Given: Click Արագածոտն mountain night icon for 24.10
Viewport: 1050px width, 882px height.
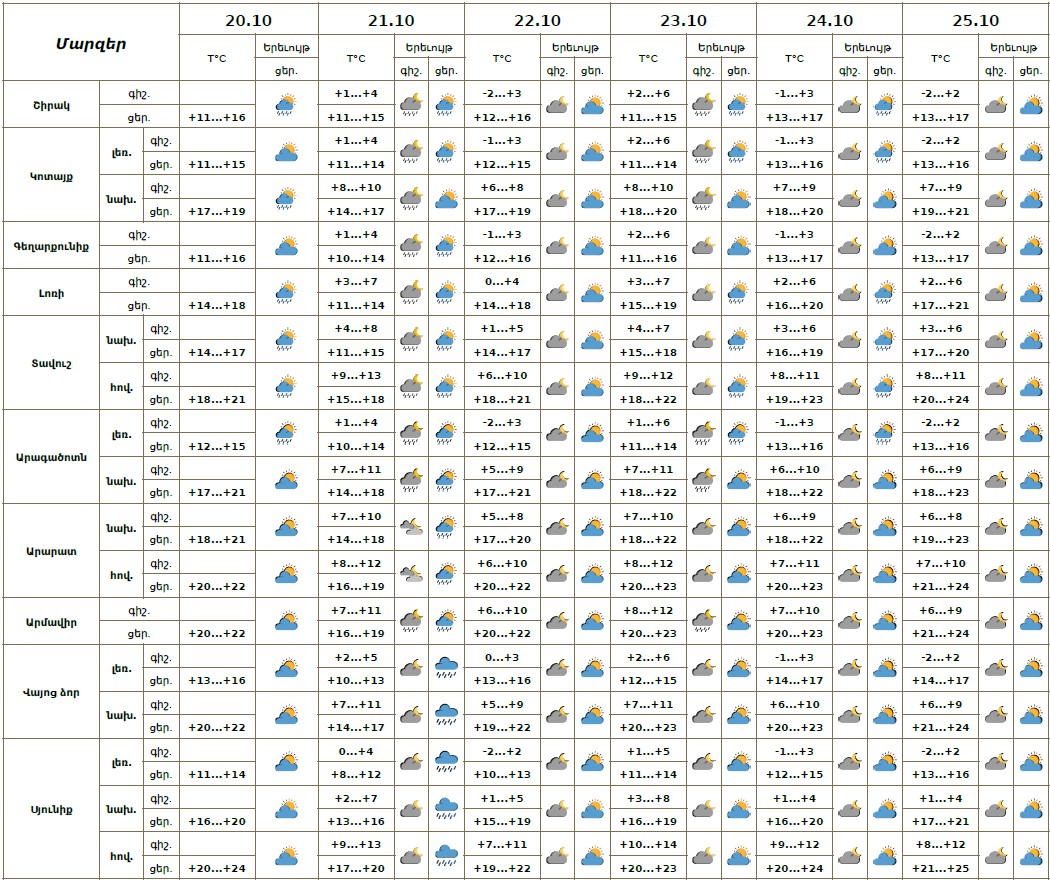Looking at the screenshot, I should [x=849, y=433].
